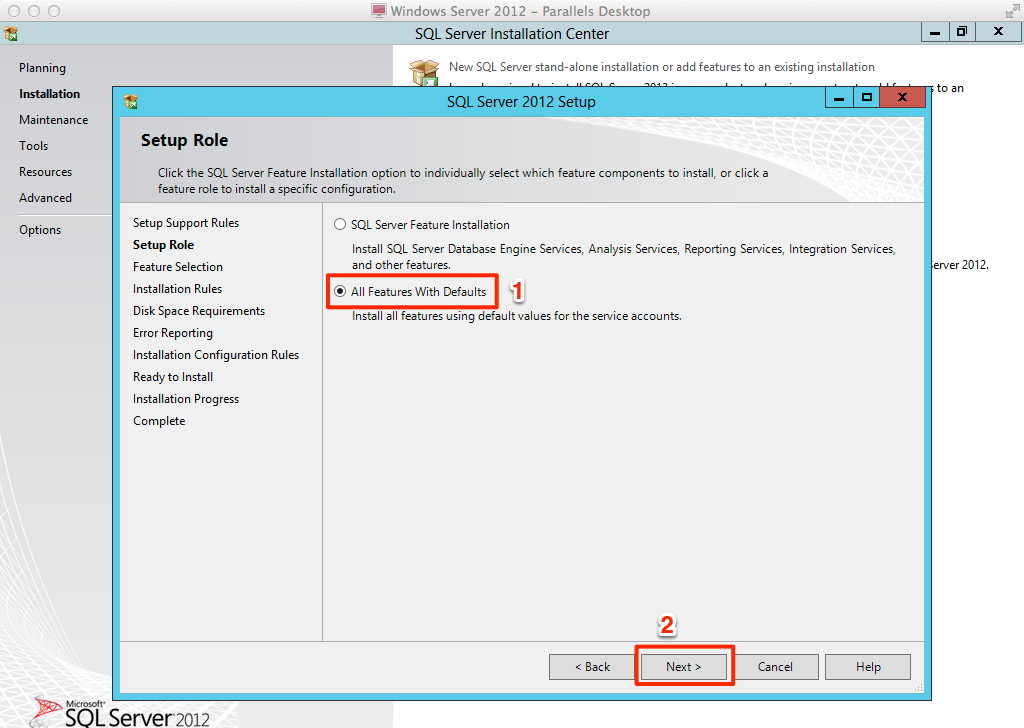This screenshot has width=1024, height=728.
Task: Click Disk Space Requirements step
Action: point(199,311)
